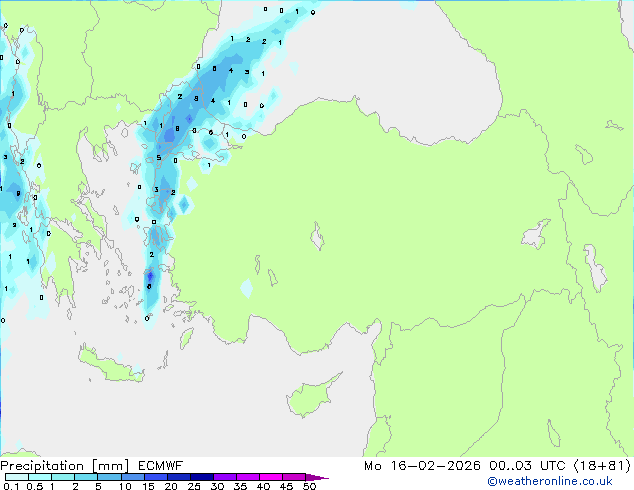Click the '0.5' legend value
634x490 pixels.
(x=34, y=486)
